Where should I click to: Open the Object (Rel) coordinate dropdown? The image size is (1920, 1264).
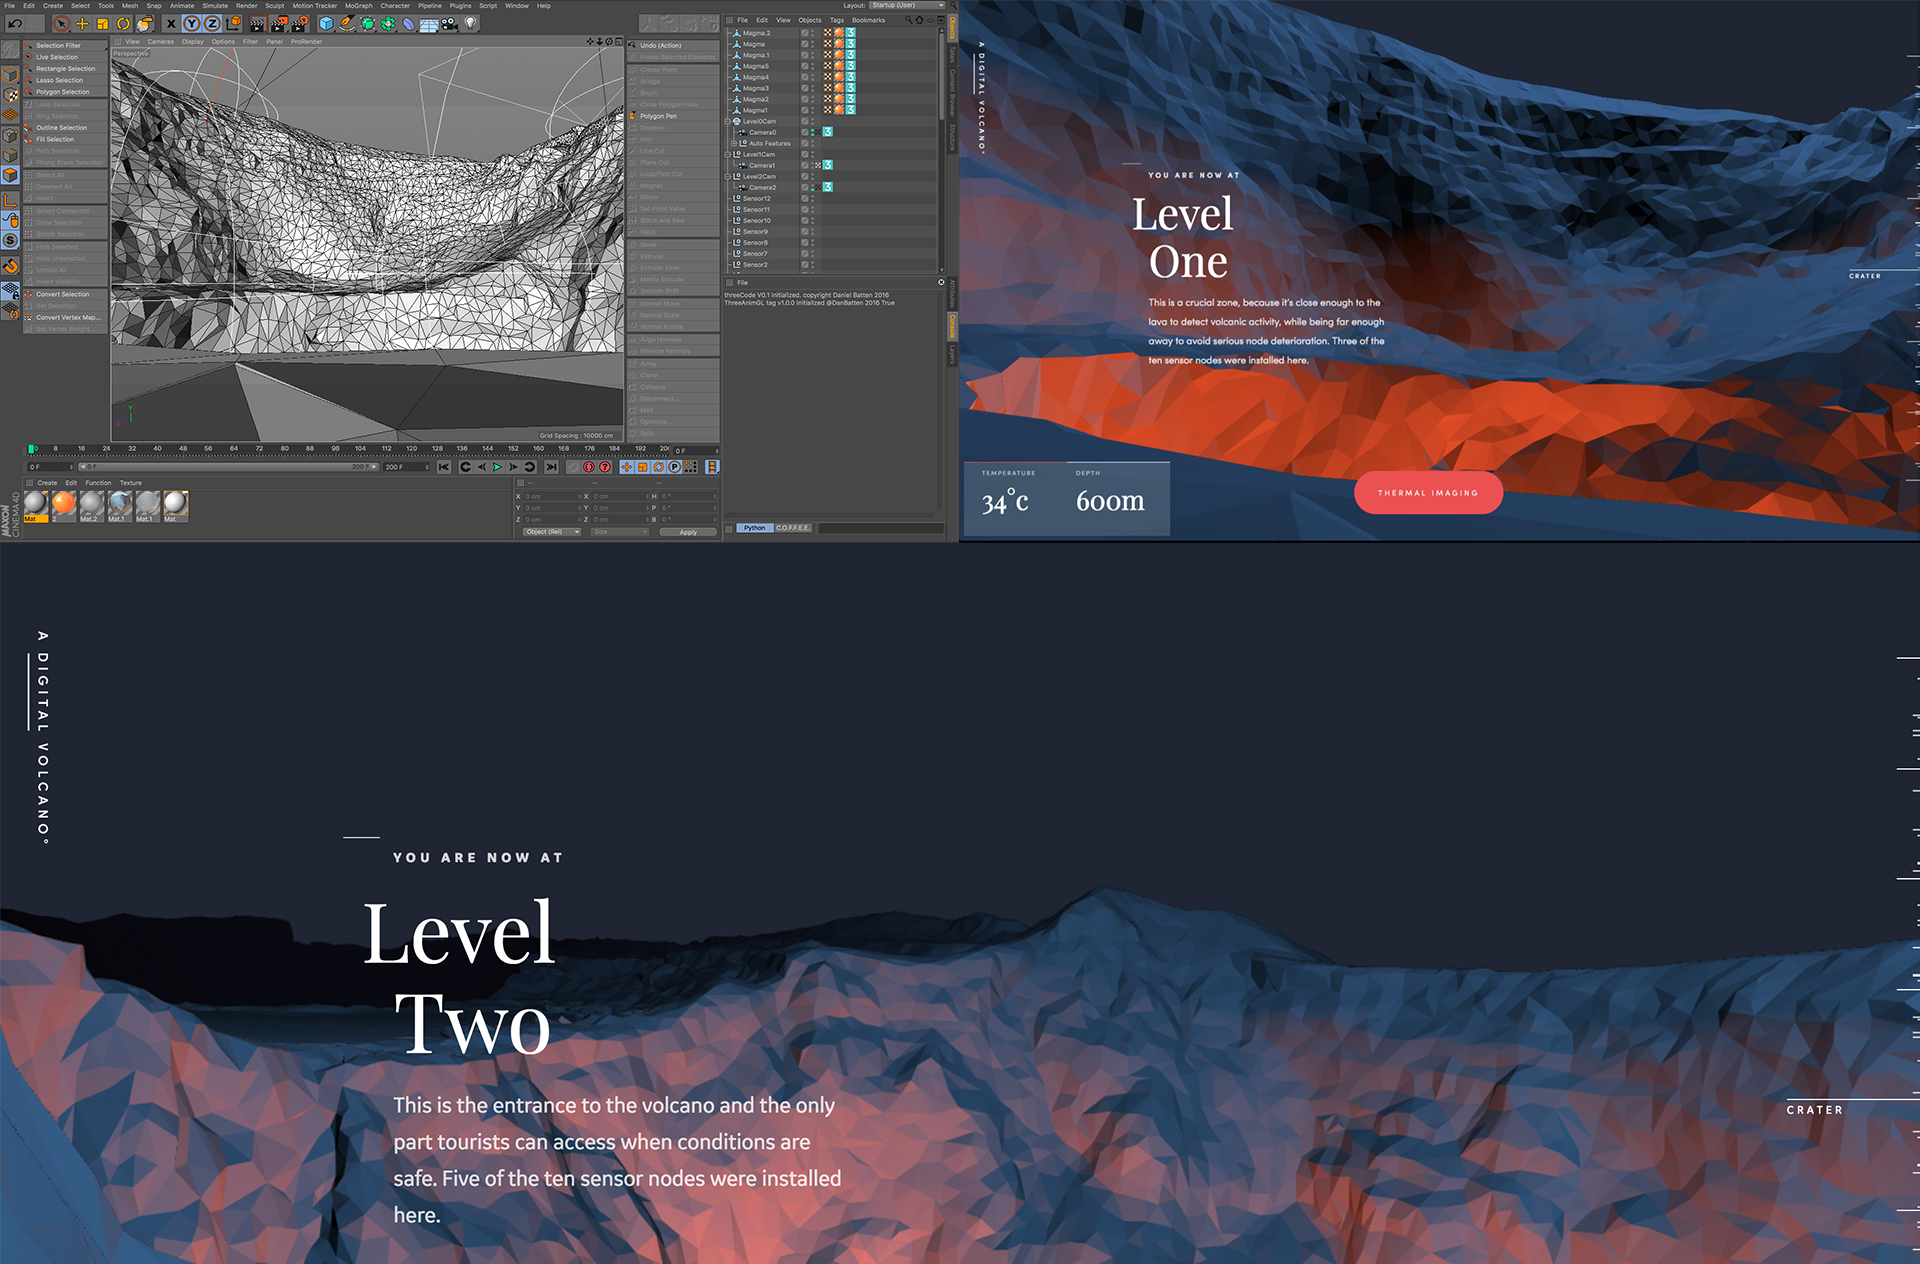click(551, 532)
